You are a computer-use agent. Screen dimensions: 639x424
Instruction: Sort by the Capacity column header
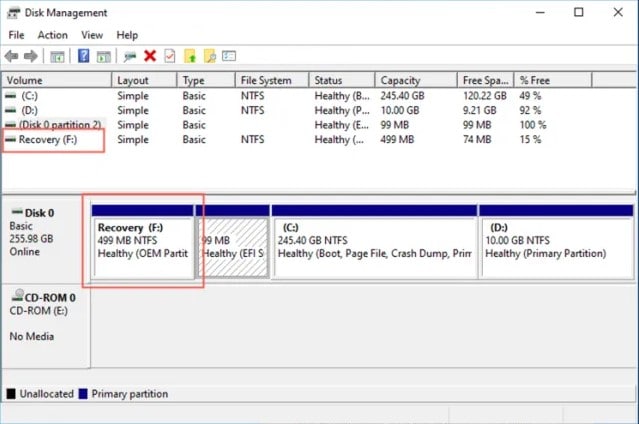400,80
